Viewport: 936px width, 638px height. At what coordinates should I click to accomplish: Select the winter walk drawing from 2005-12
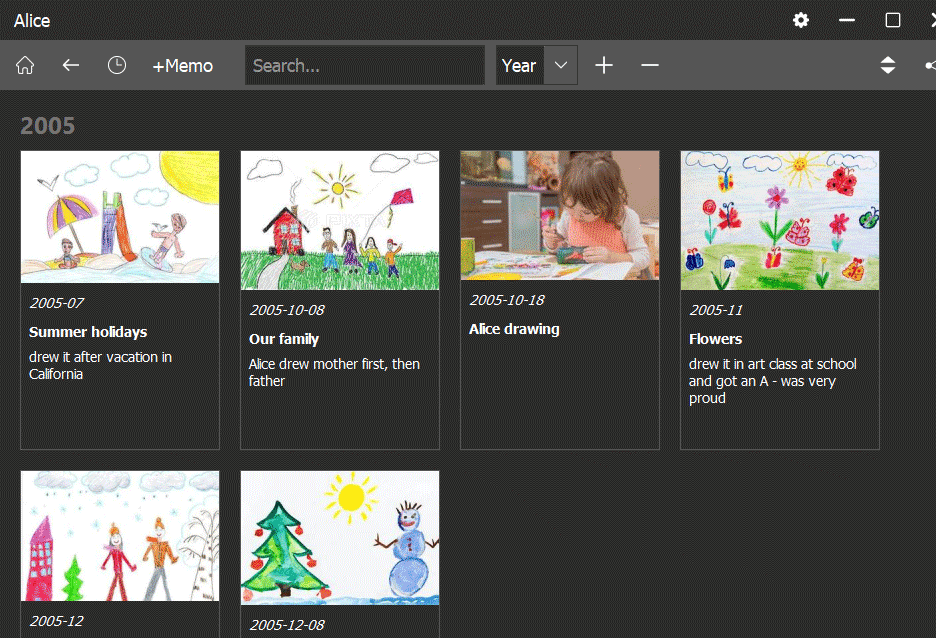pos(120,536)
